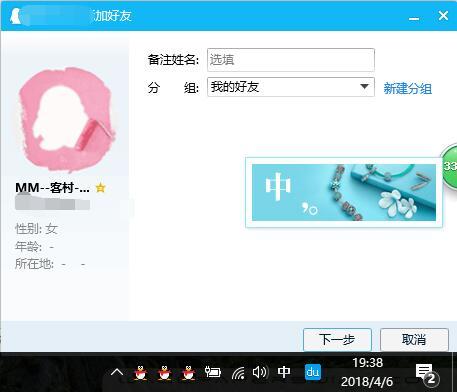Open the action center notification icon
The height and width of the screenshot is (392, 457).
(x=427, y=374)
